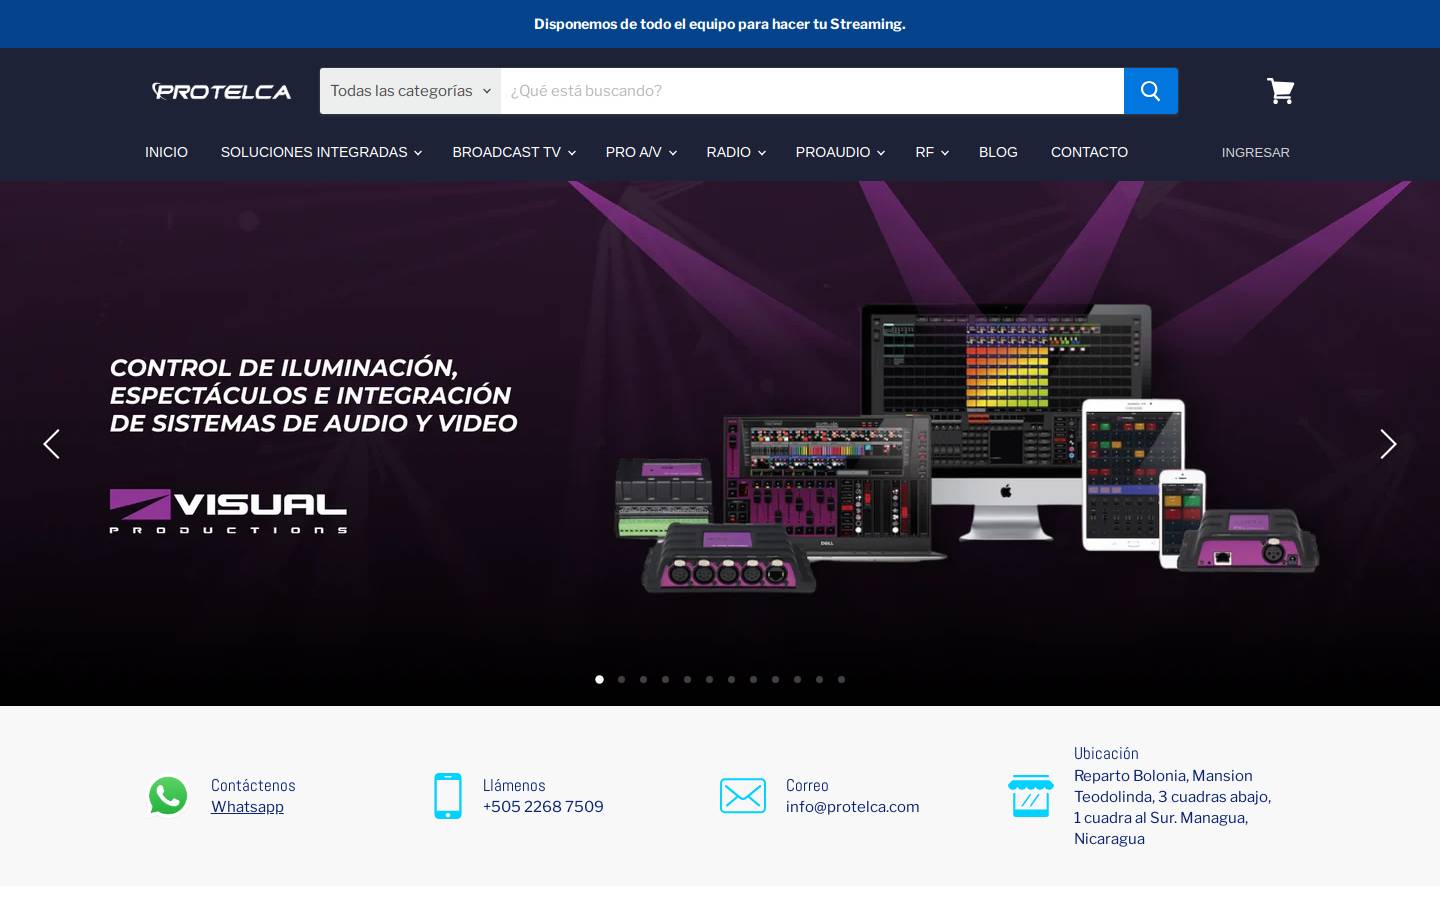Click the Visual Productions logo
The height and width of the screenshot is (900, 1440).
click(228, 511)
